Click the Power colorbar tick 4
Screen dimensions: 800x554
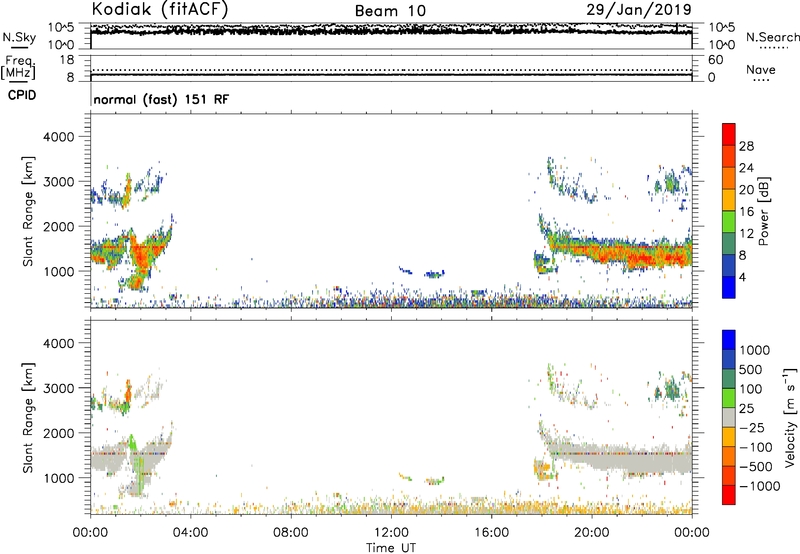[743, 277]
